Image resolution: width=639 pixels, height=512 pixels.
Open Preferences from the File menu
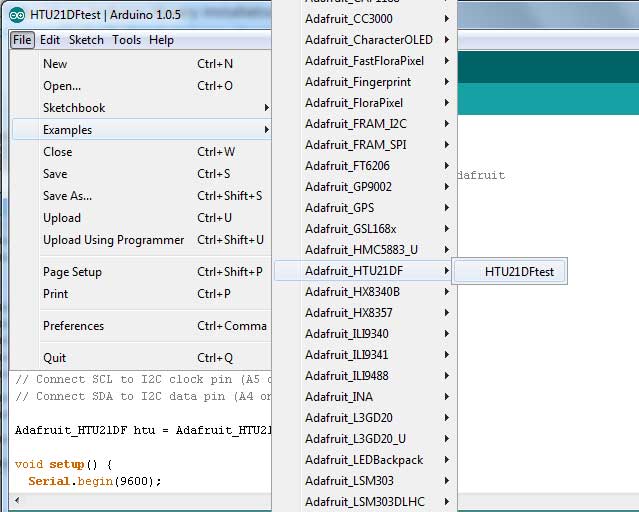[73, 326]
